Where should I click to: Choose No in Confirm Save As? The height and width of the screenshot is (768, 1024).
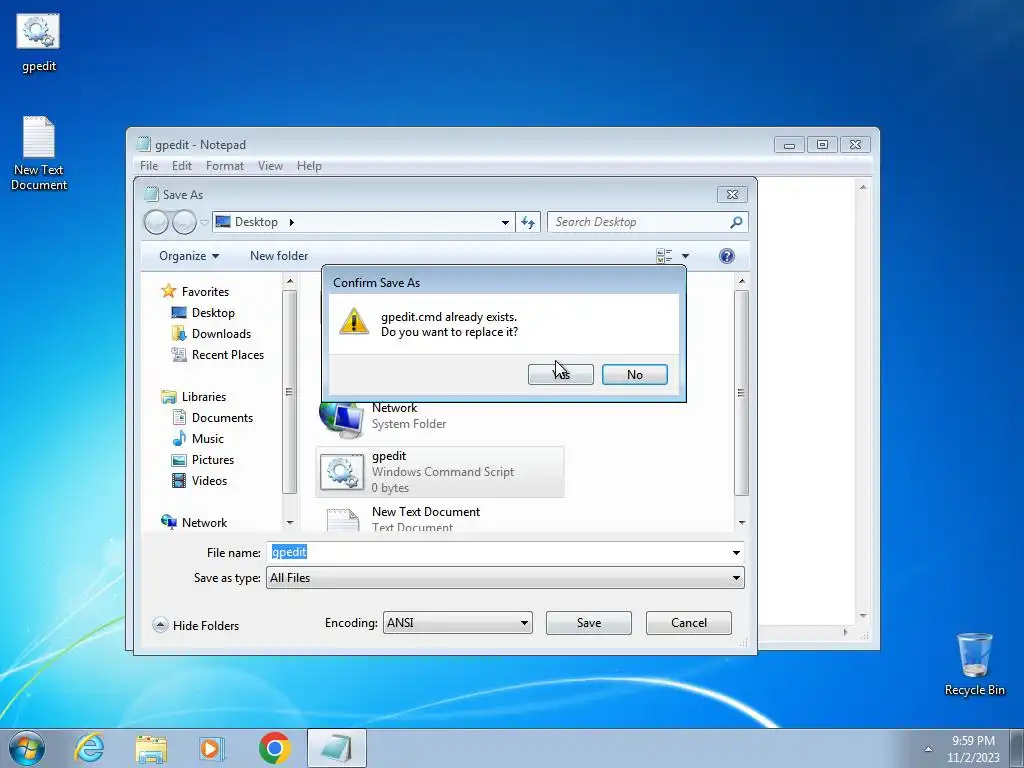pos(634,374)
